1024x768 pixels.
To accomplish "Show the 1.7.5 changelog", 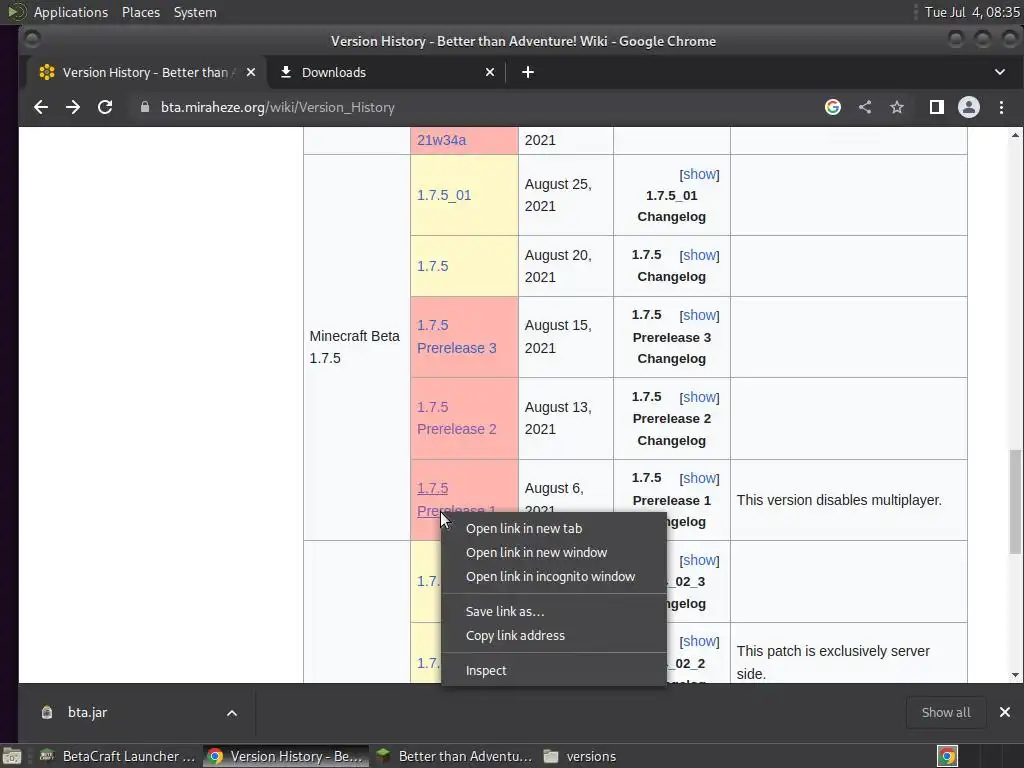I will point(699,255).
